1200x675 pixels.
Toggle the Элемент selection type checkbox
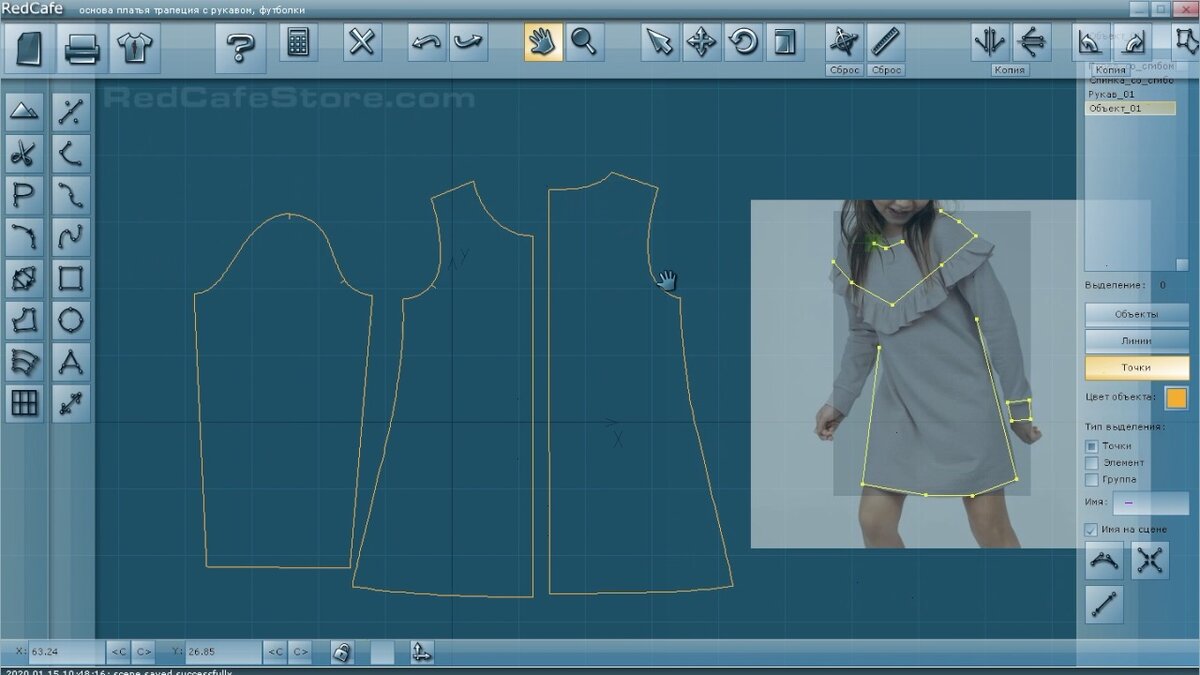point(1092,463)
